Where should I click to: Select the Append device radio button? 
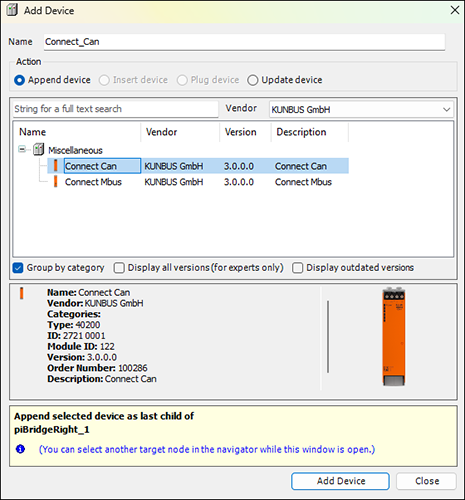pyautogui.click(x=19, y=80)
